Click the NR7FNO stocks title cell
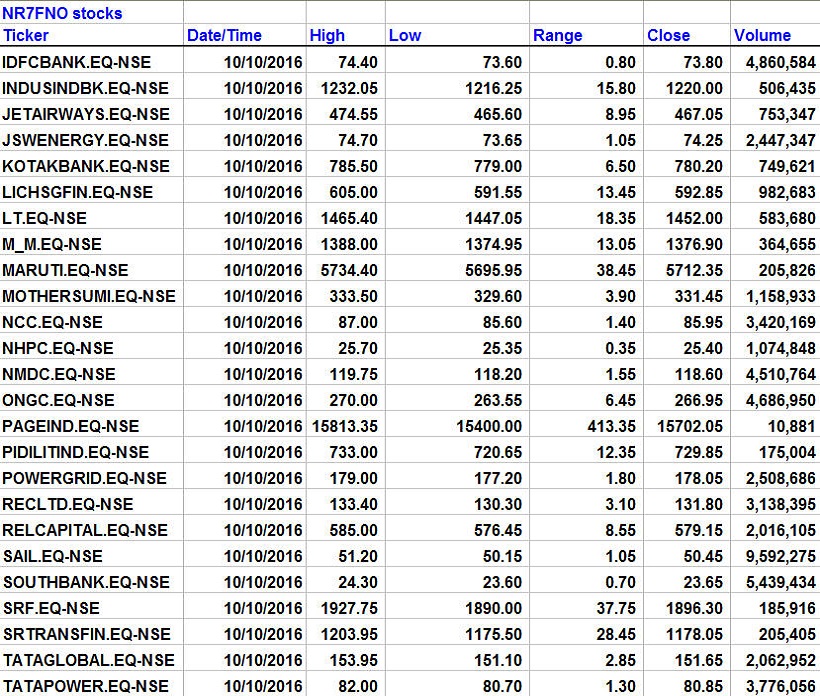 pyautogui.click(x=63, y=13)
